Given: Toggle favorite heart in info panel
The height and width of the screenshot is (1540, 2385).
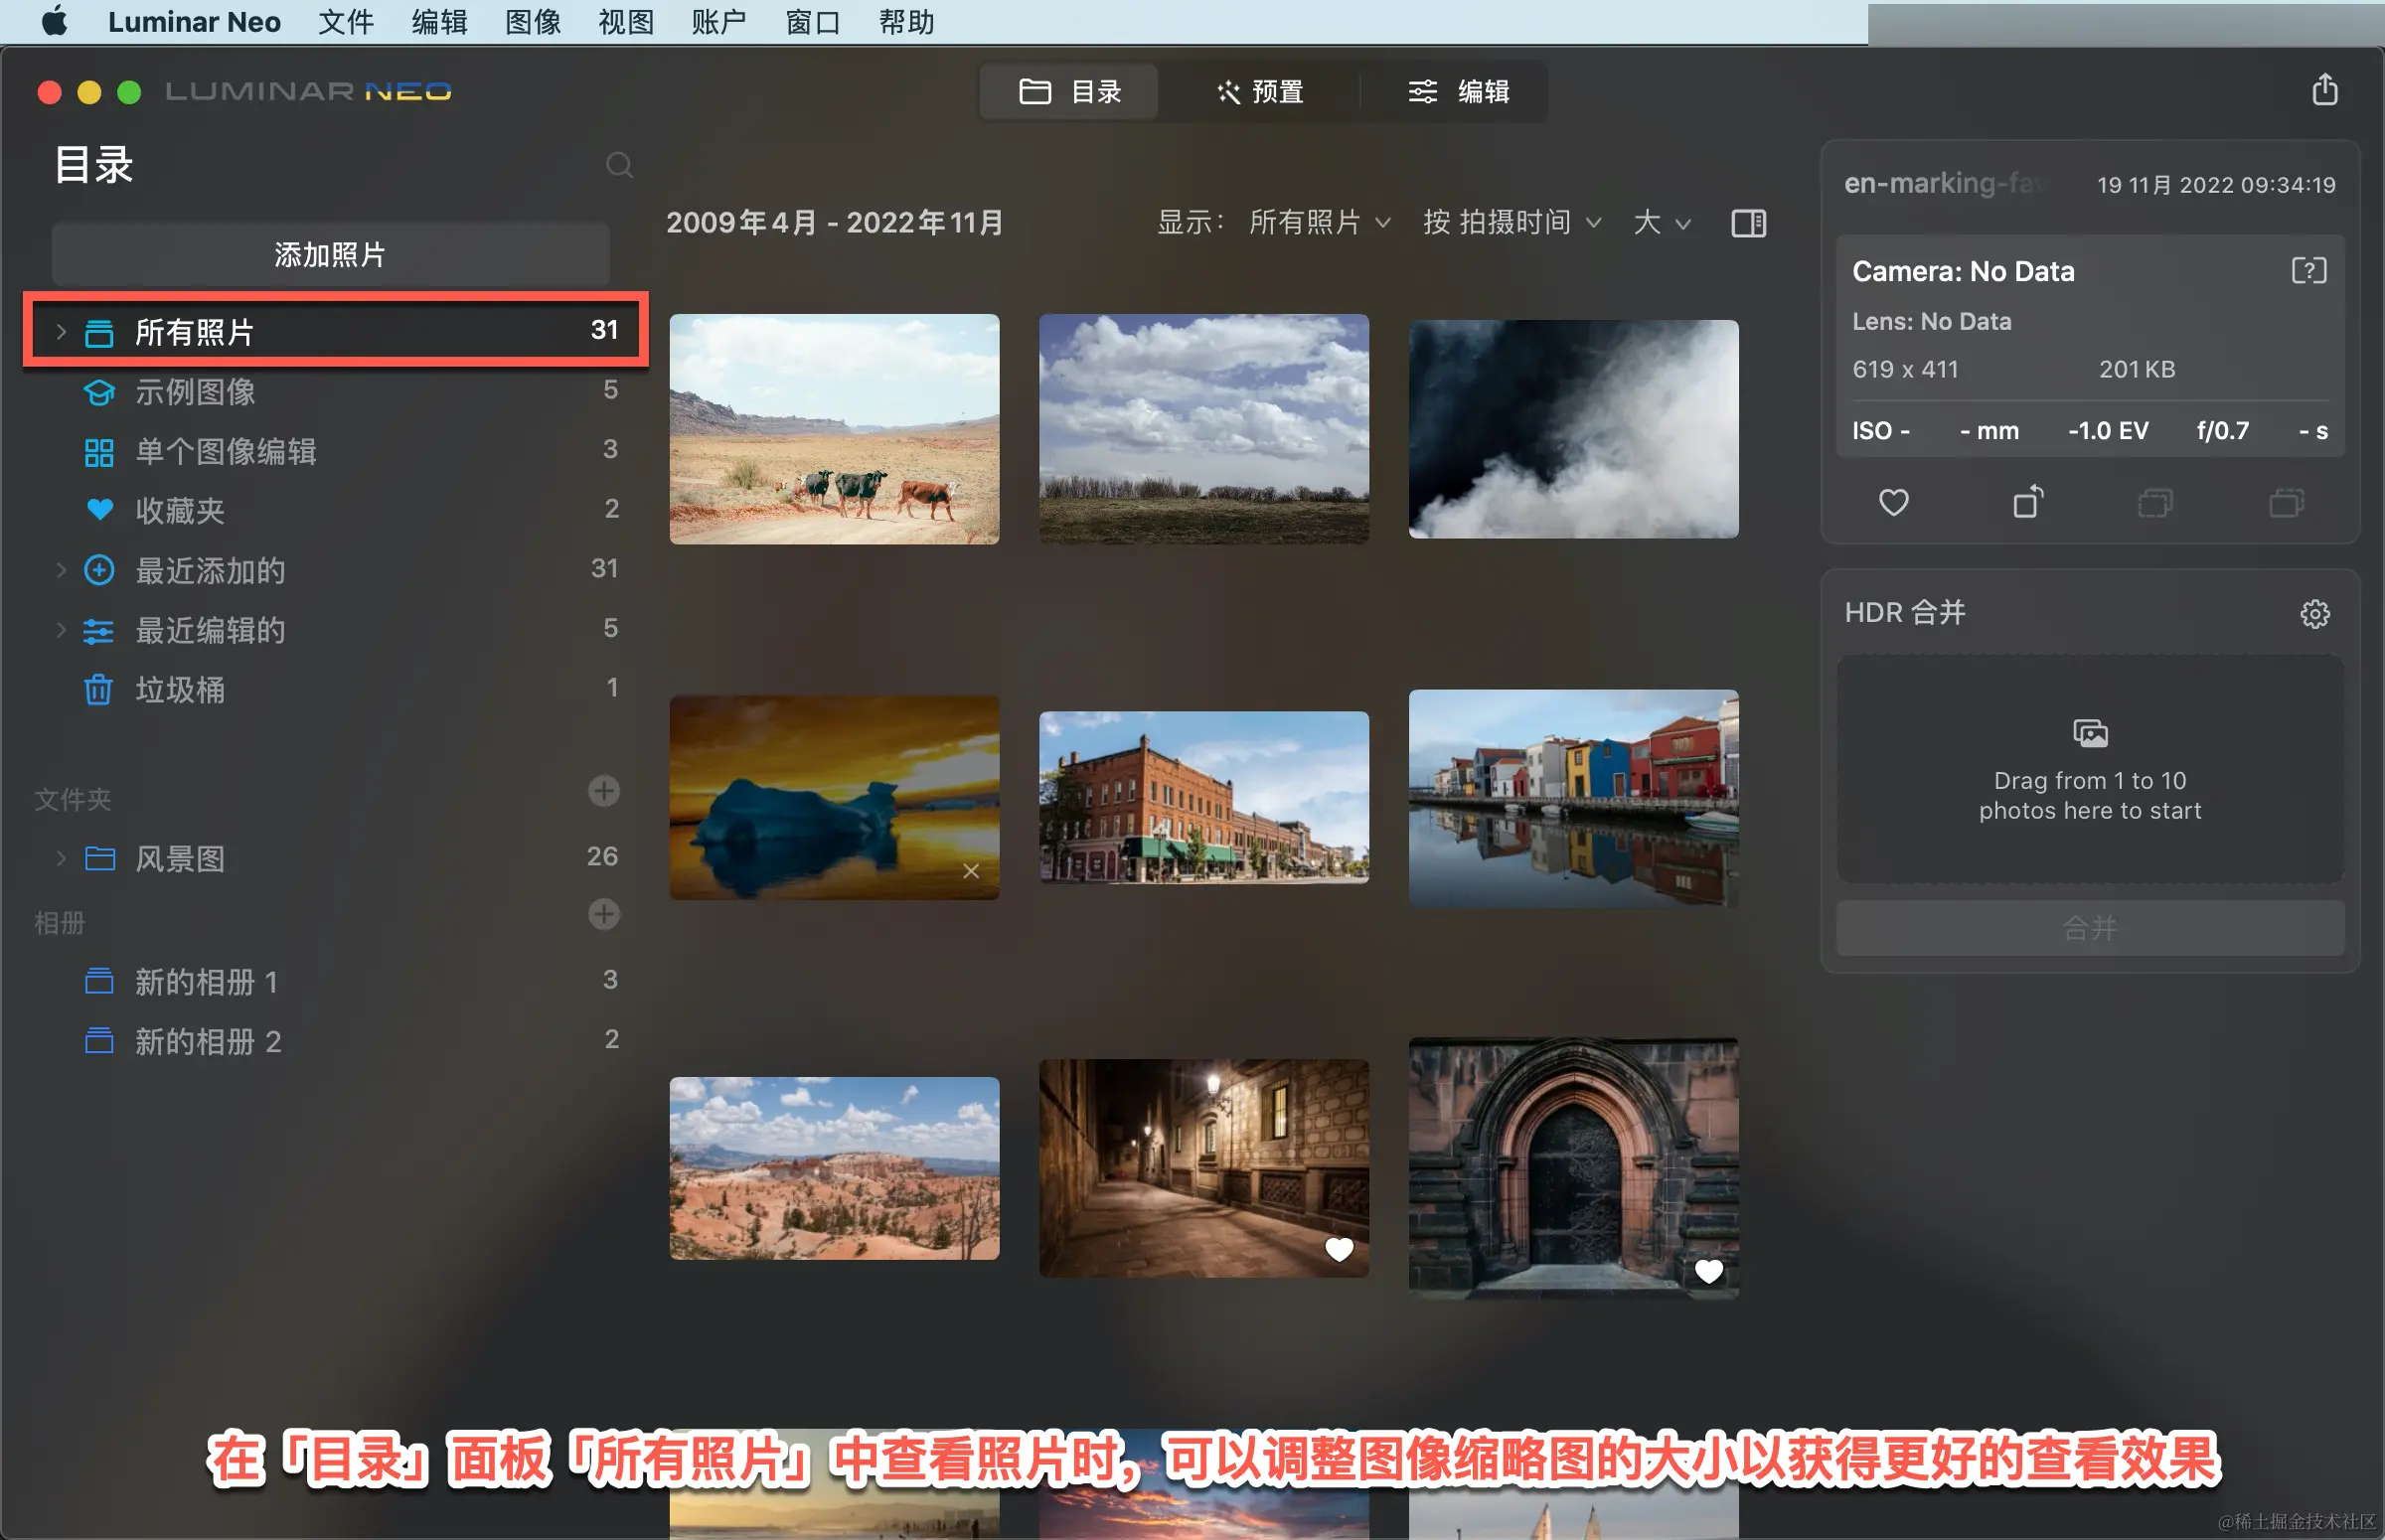Looking at the screenshot, I should 1893,502.
